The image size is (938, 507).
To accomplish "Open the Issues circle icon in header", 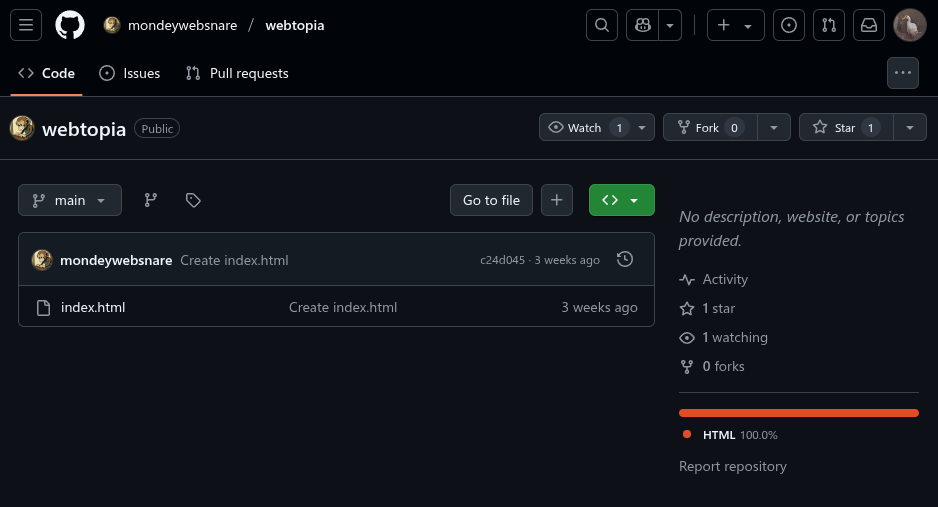I will coord(788,25).
